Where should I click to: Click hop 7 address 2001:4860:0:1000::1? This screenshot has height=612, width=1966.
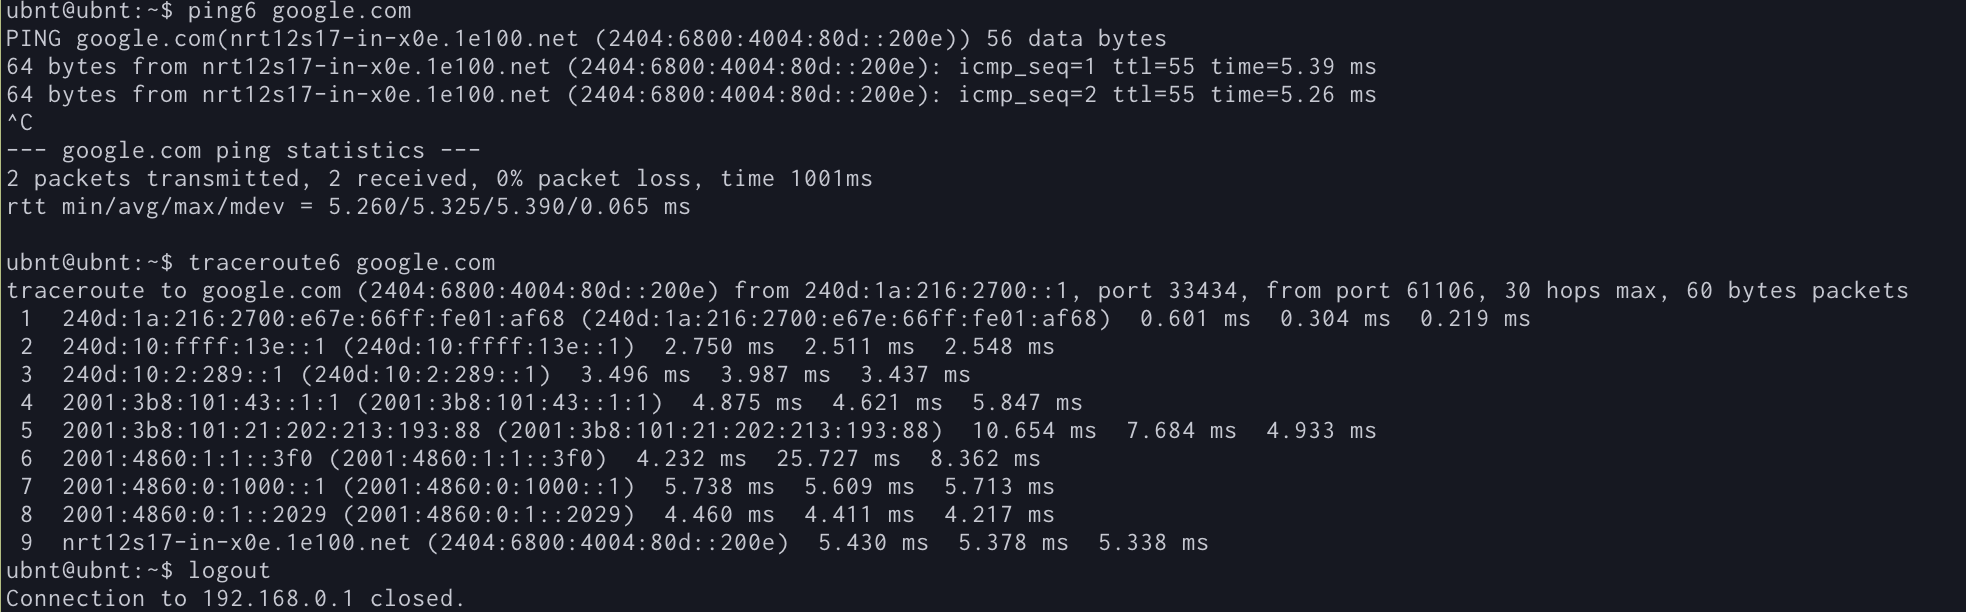click(x=194, y=487)
